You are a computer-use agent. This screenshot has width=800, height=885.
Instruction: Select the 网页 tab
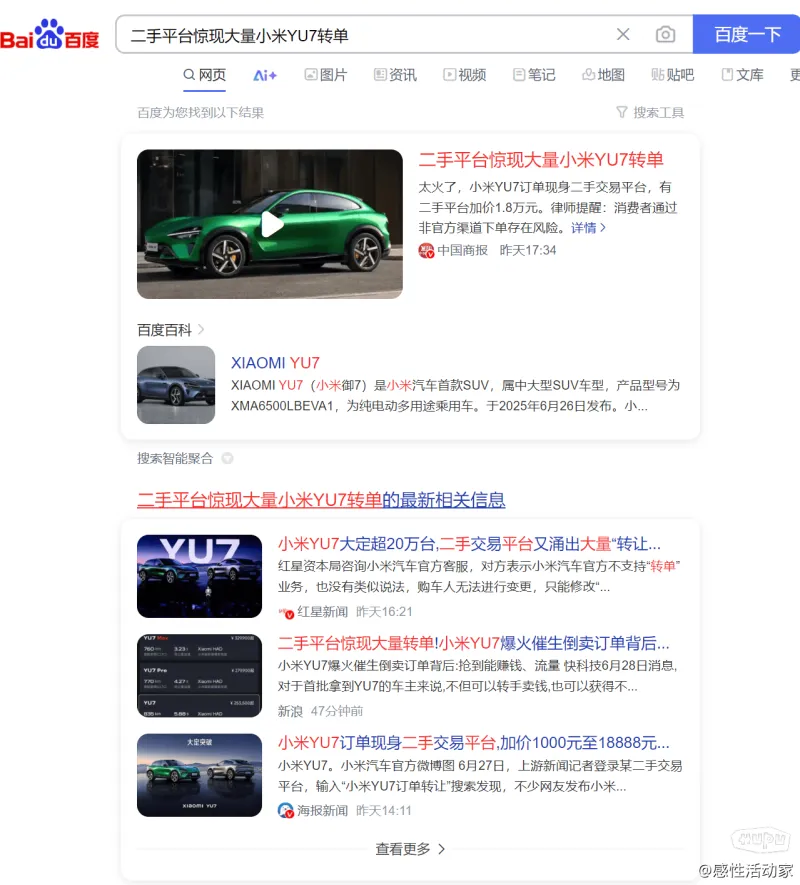tap(204, 75)
